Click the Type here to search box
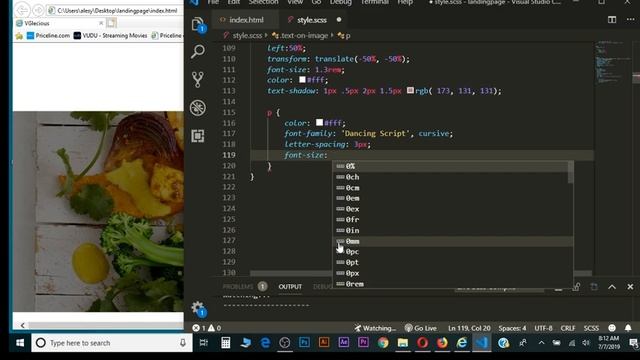This screenshot has height=360, width=640. pos(112,343)
